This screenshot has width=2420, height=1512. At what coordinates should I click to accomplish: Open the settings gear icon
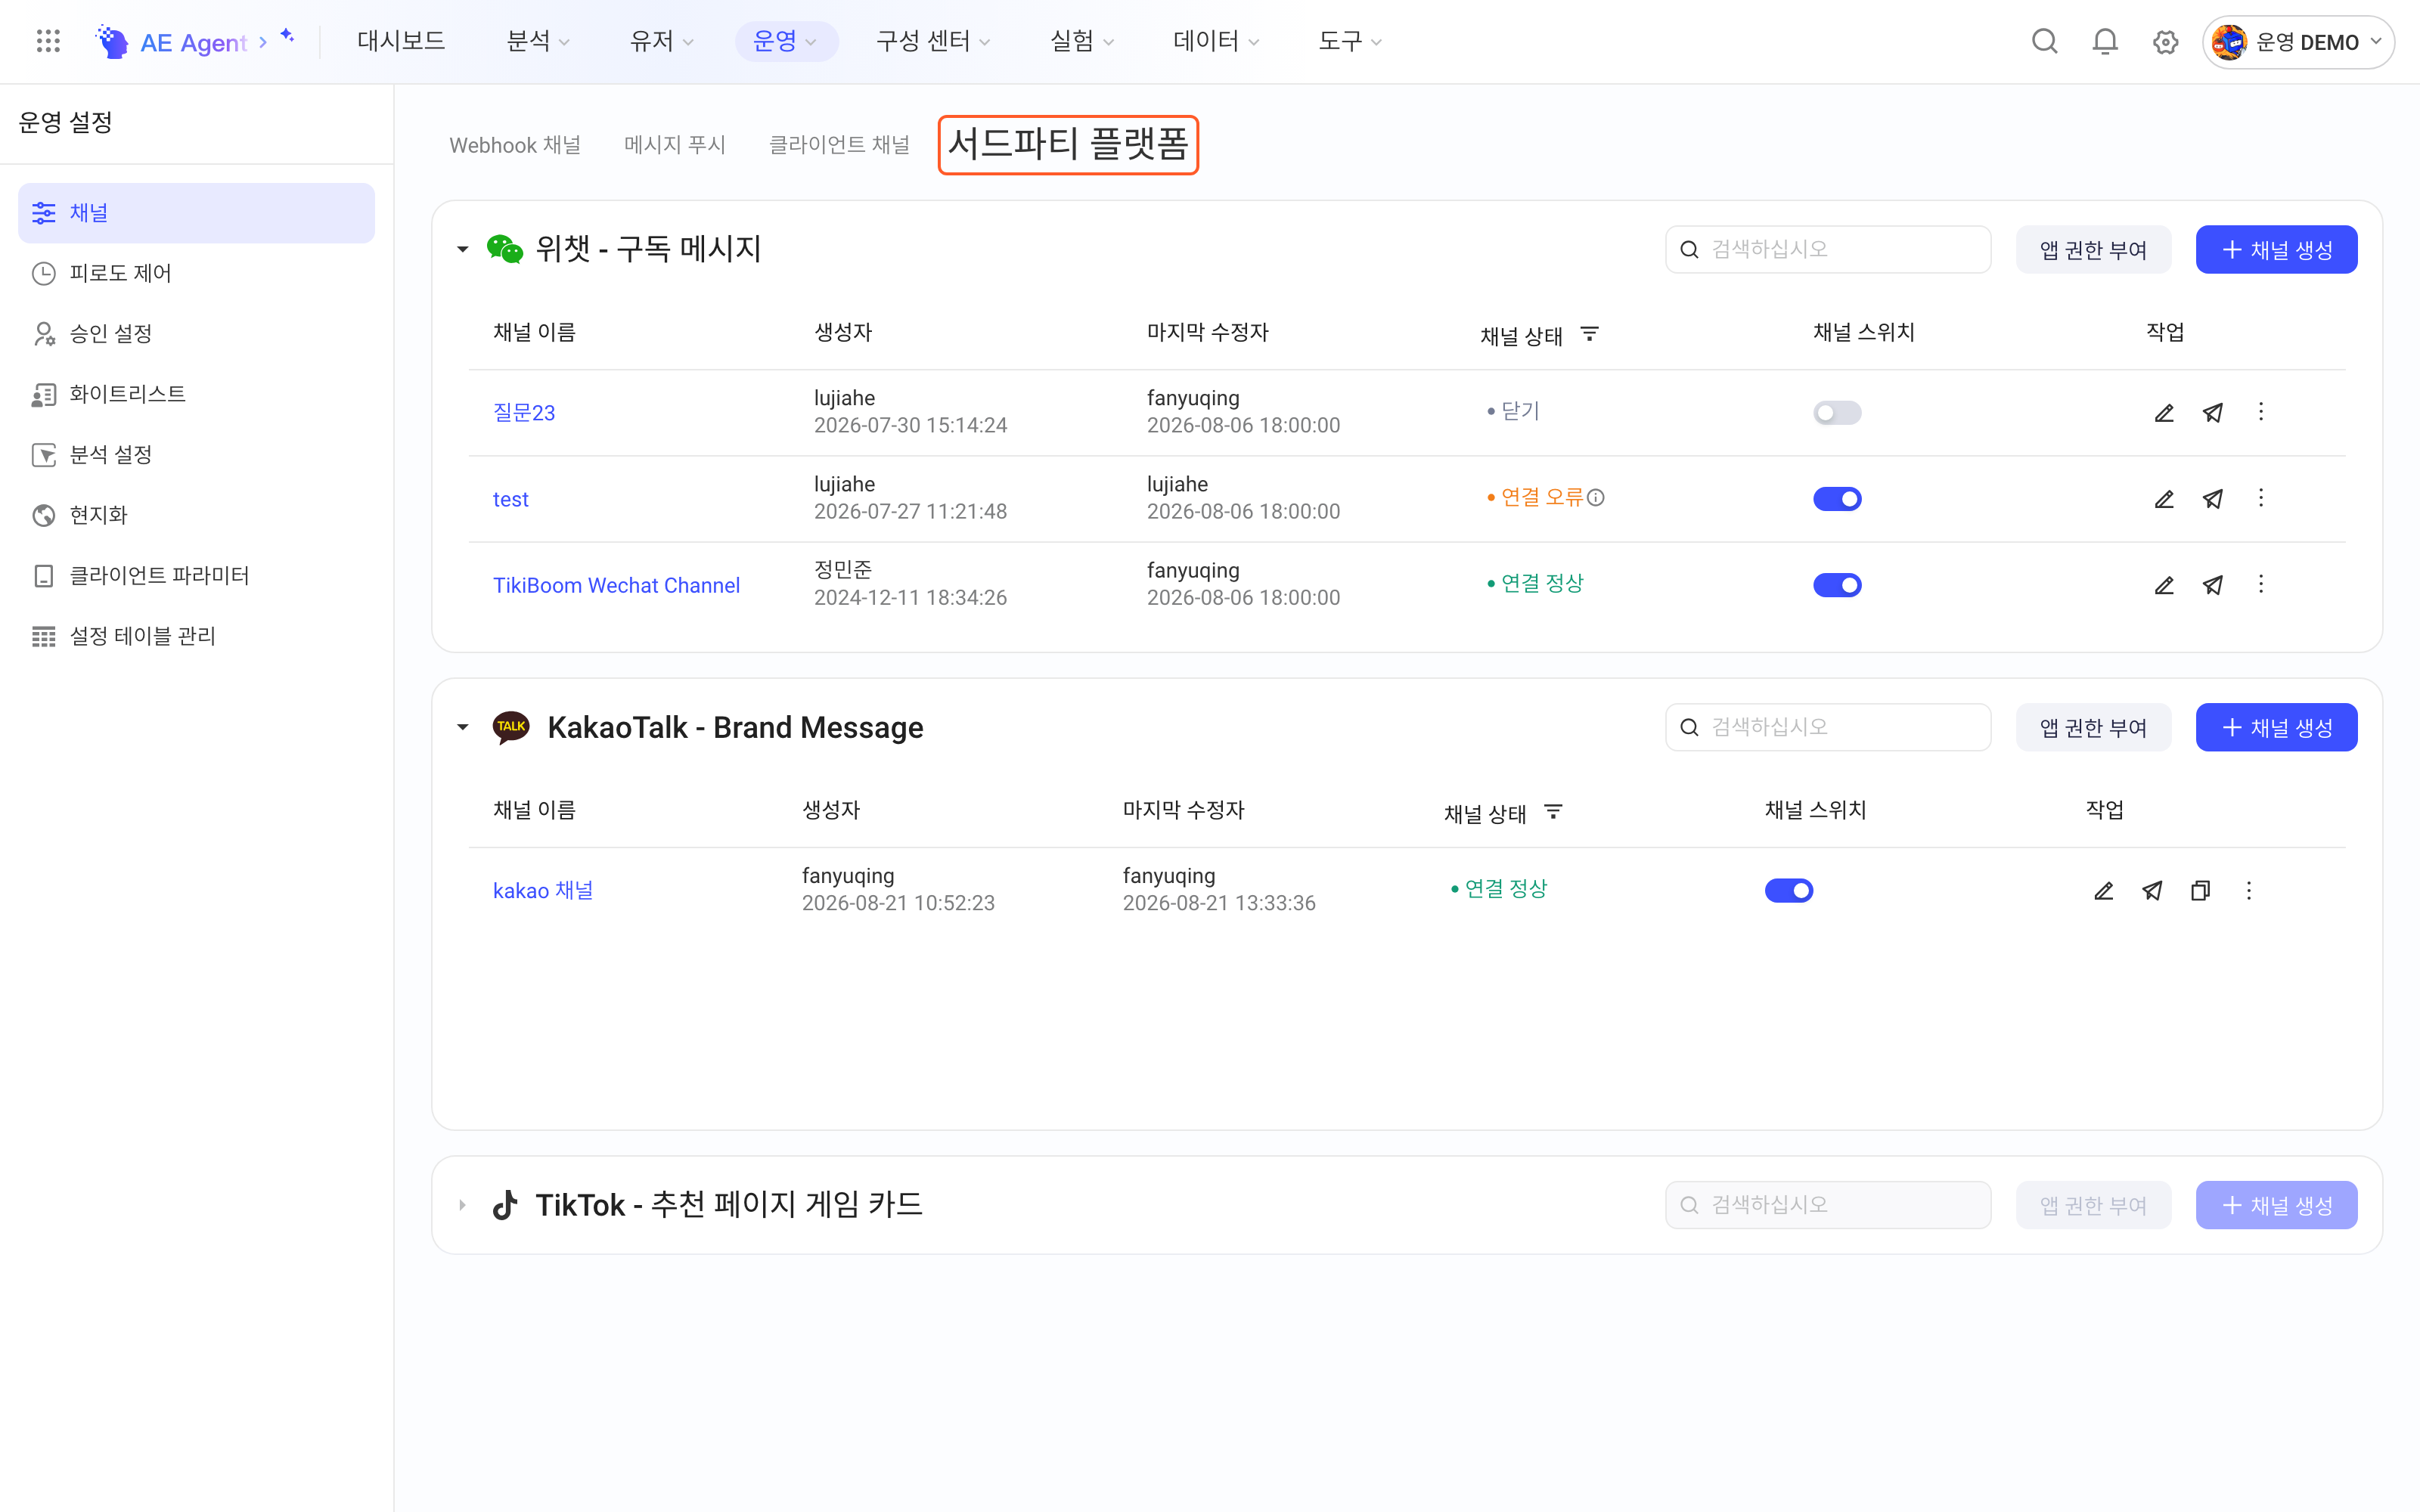point(2165,42)
